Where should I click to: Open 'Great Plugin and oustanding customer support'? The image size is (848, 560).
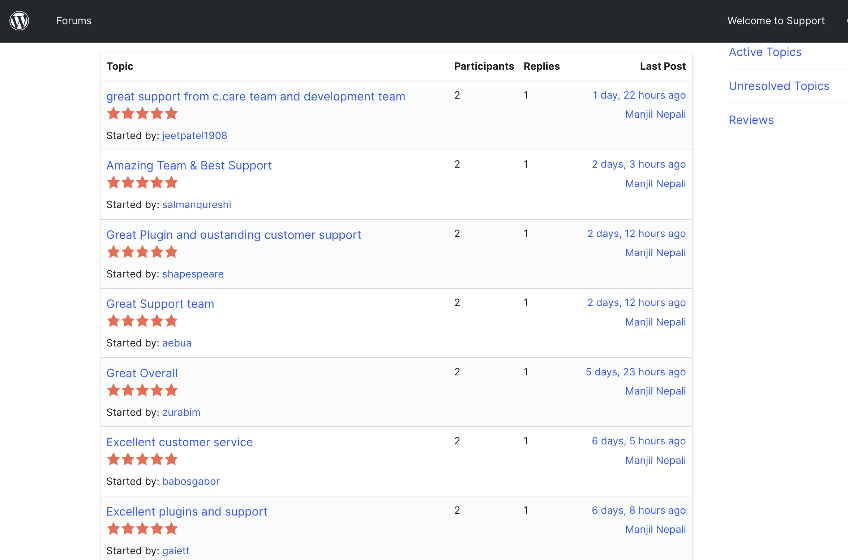pyautogui.click(x=234, y=235)
